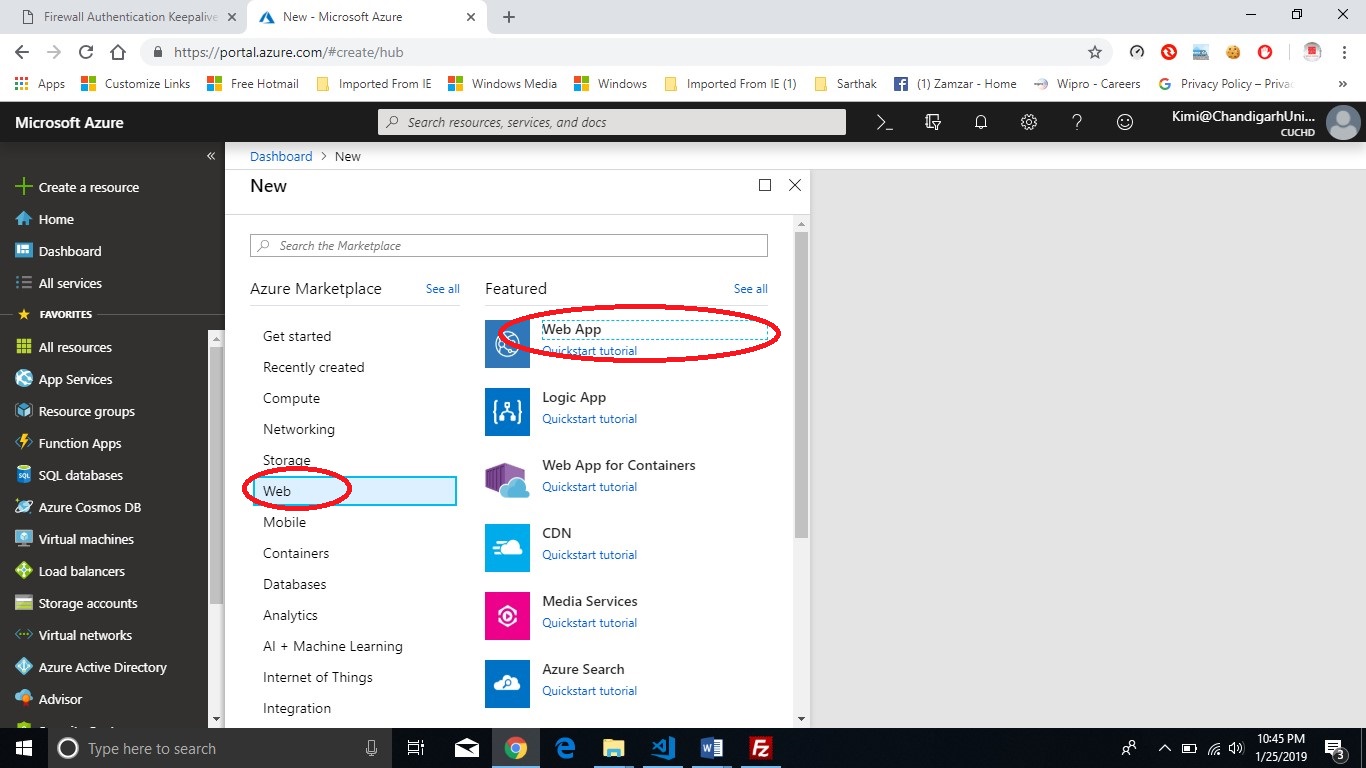
Task: Open Quickstart tutorial under Logic App
Action: 589,419
